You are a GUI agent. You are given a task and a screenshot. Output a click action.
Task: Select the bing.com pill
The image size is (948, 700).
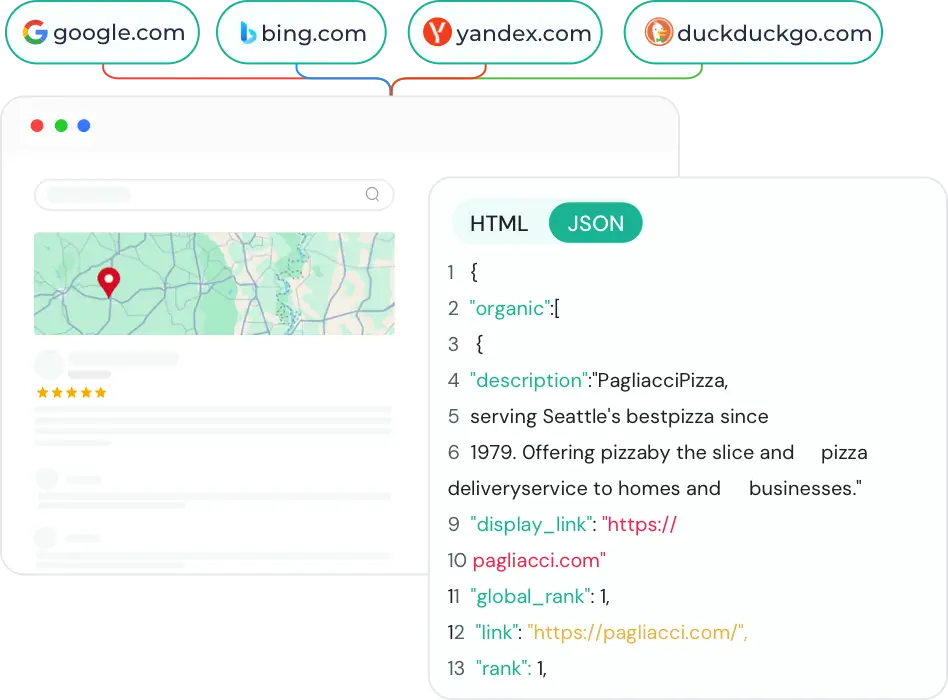[x=301, y=32]
